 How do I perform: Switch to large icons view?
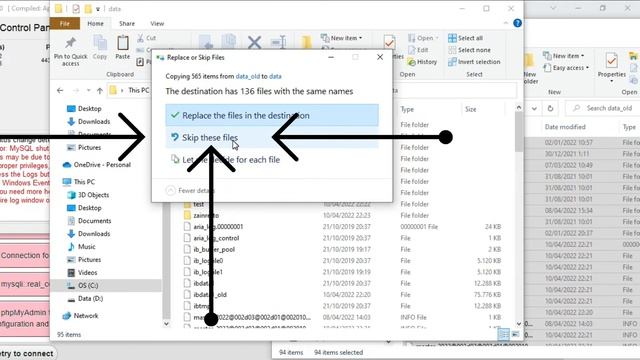pos(516,335)
